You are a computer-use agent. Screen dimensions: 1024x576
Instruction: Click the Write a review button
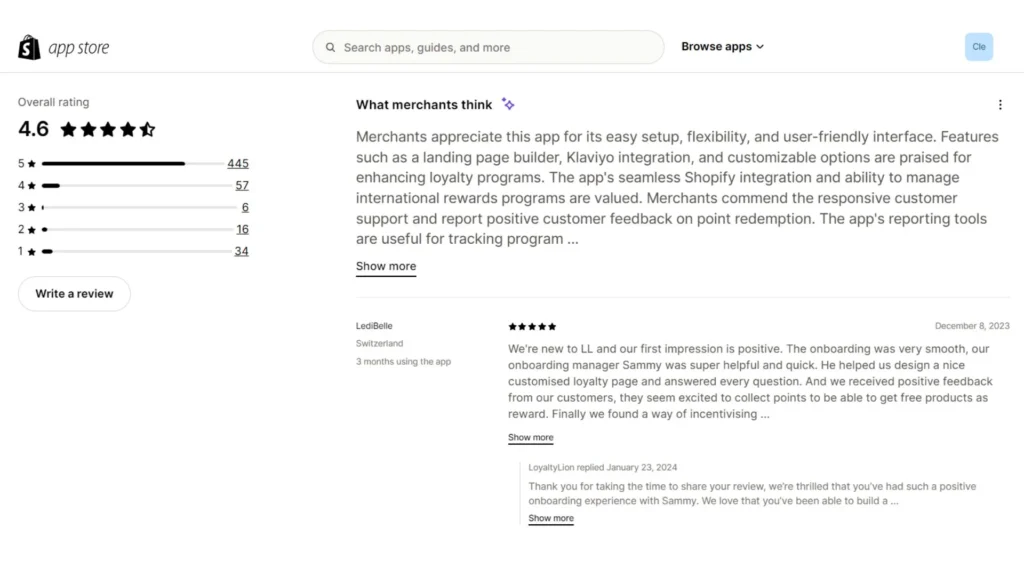[x=73, y=293]
